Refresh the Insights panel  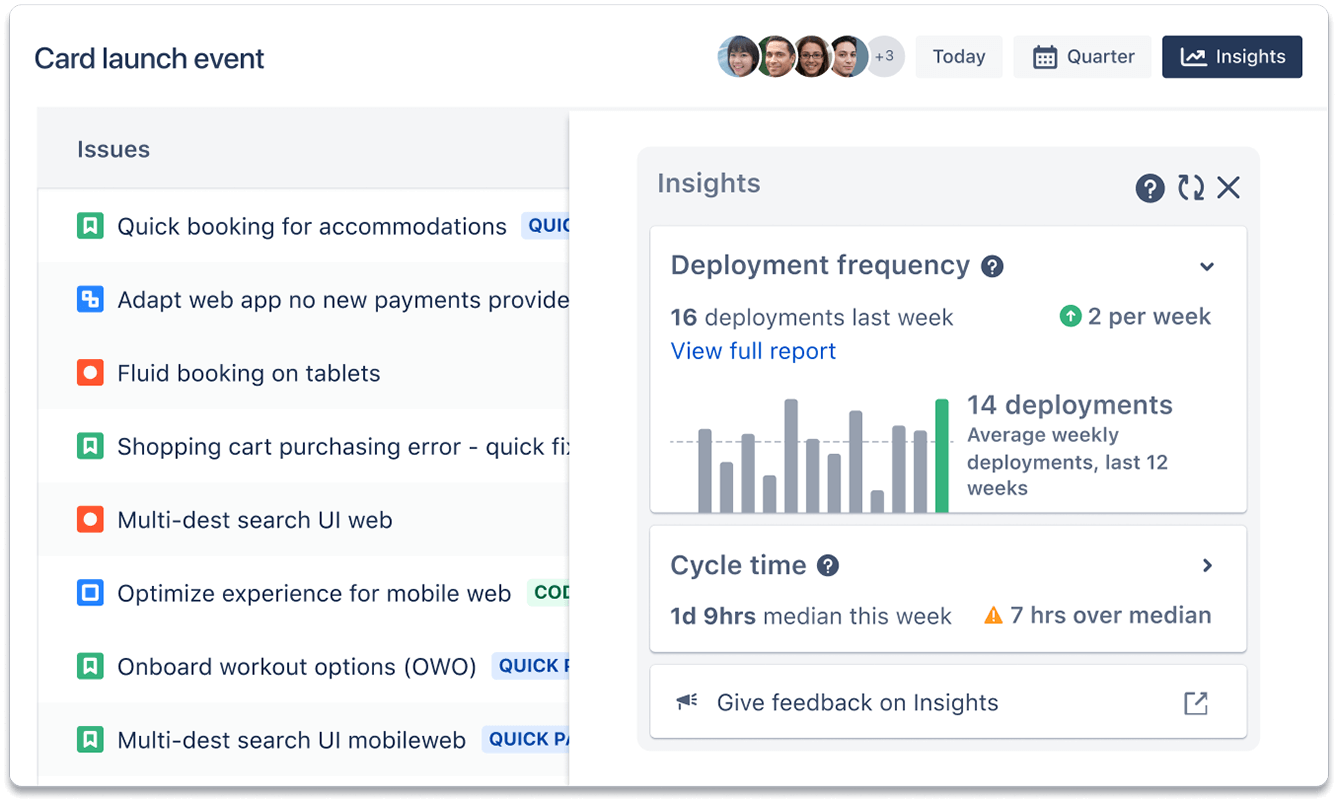click(x=1191, y=187)
